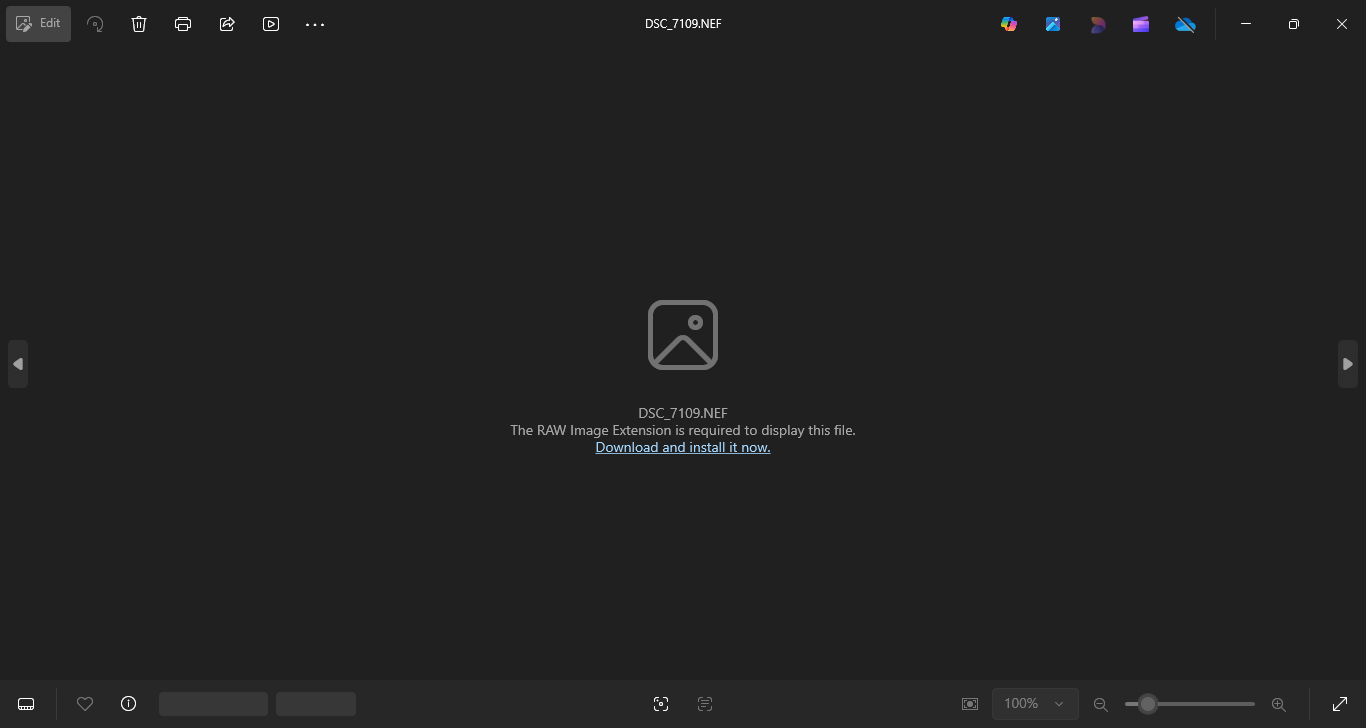This screenshot has width=1366, height=728.
Task: Delete the DSC_7109.NEF photo with trash icon
Action: (139, 24)
